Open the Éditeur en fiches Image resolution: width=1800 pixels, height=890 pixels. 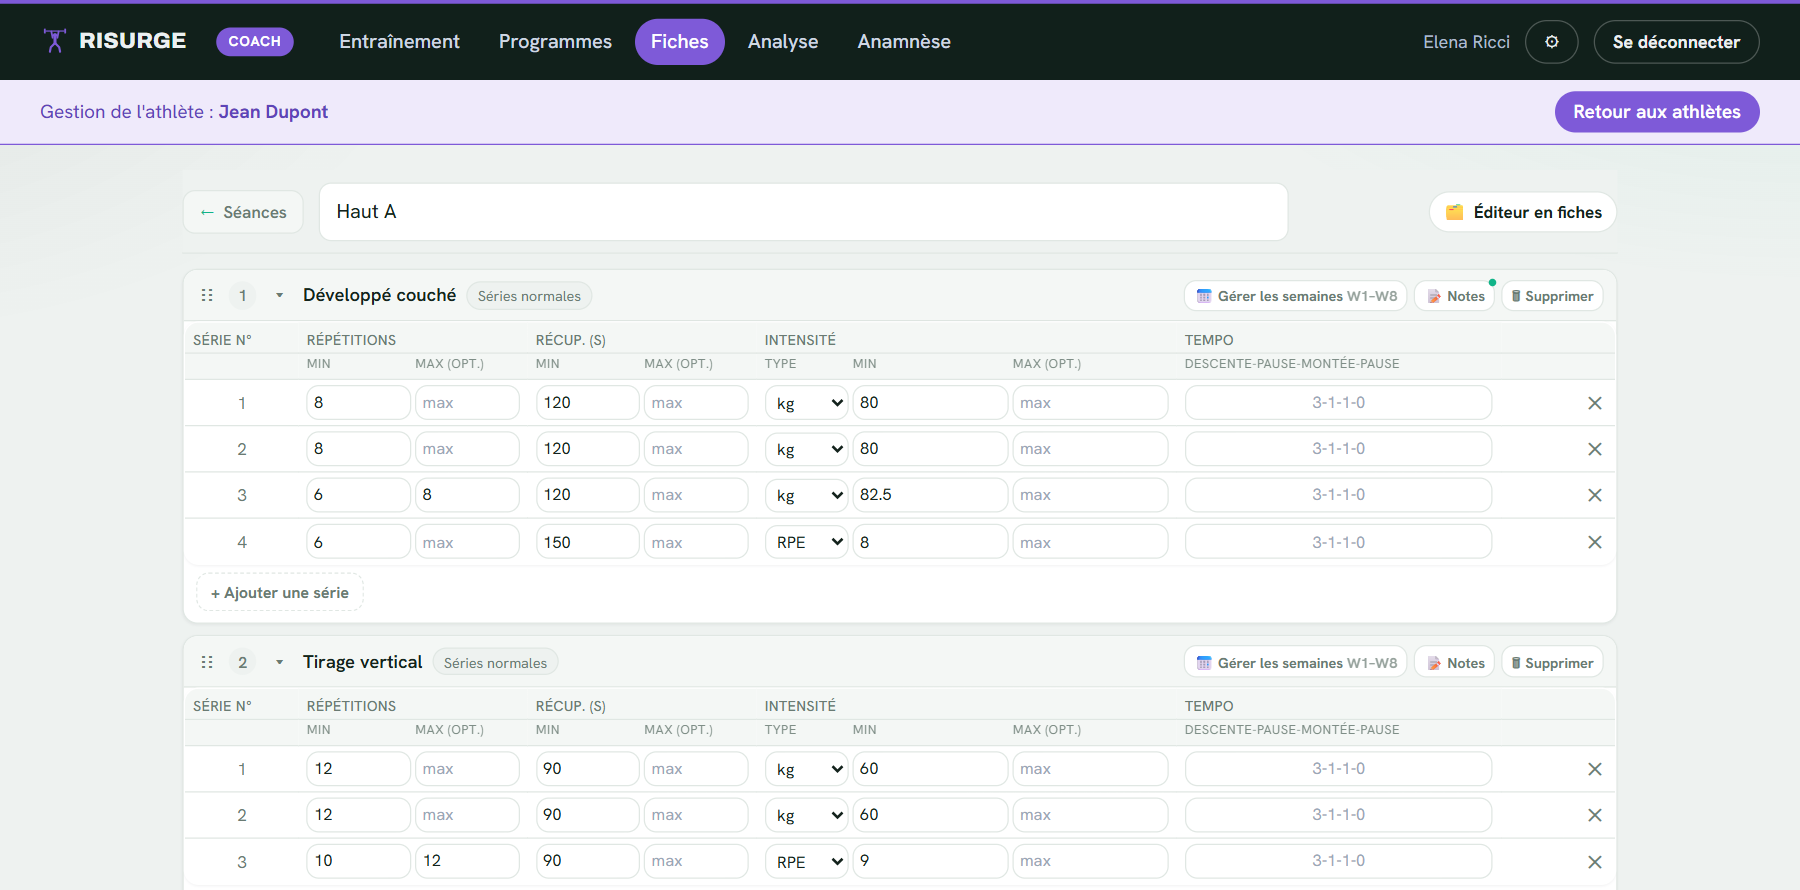click(x=1523, y=212)
